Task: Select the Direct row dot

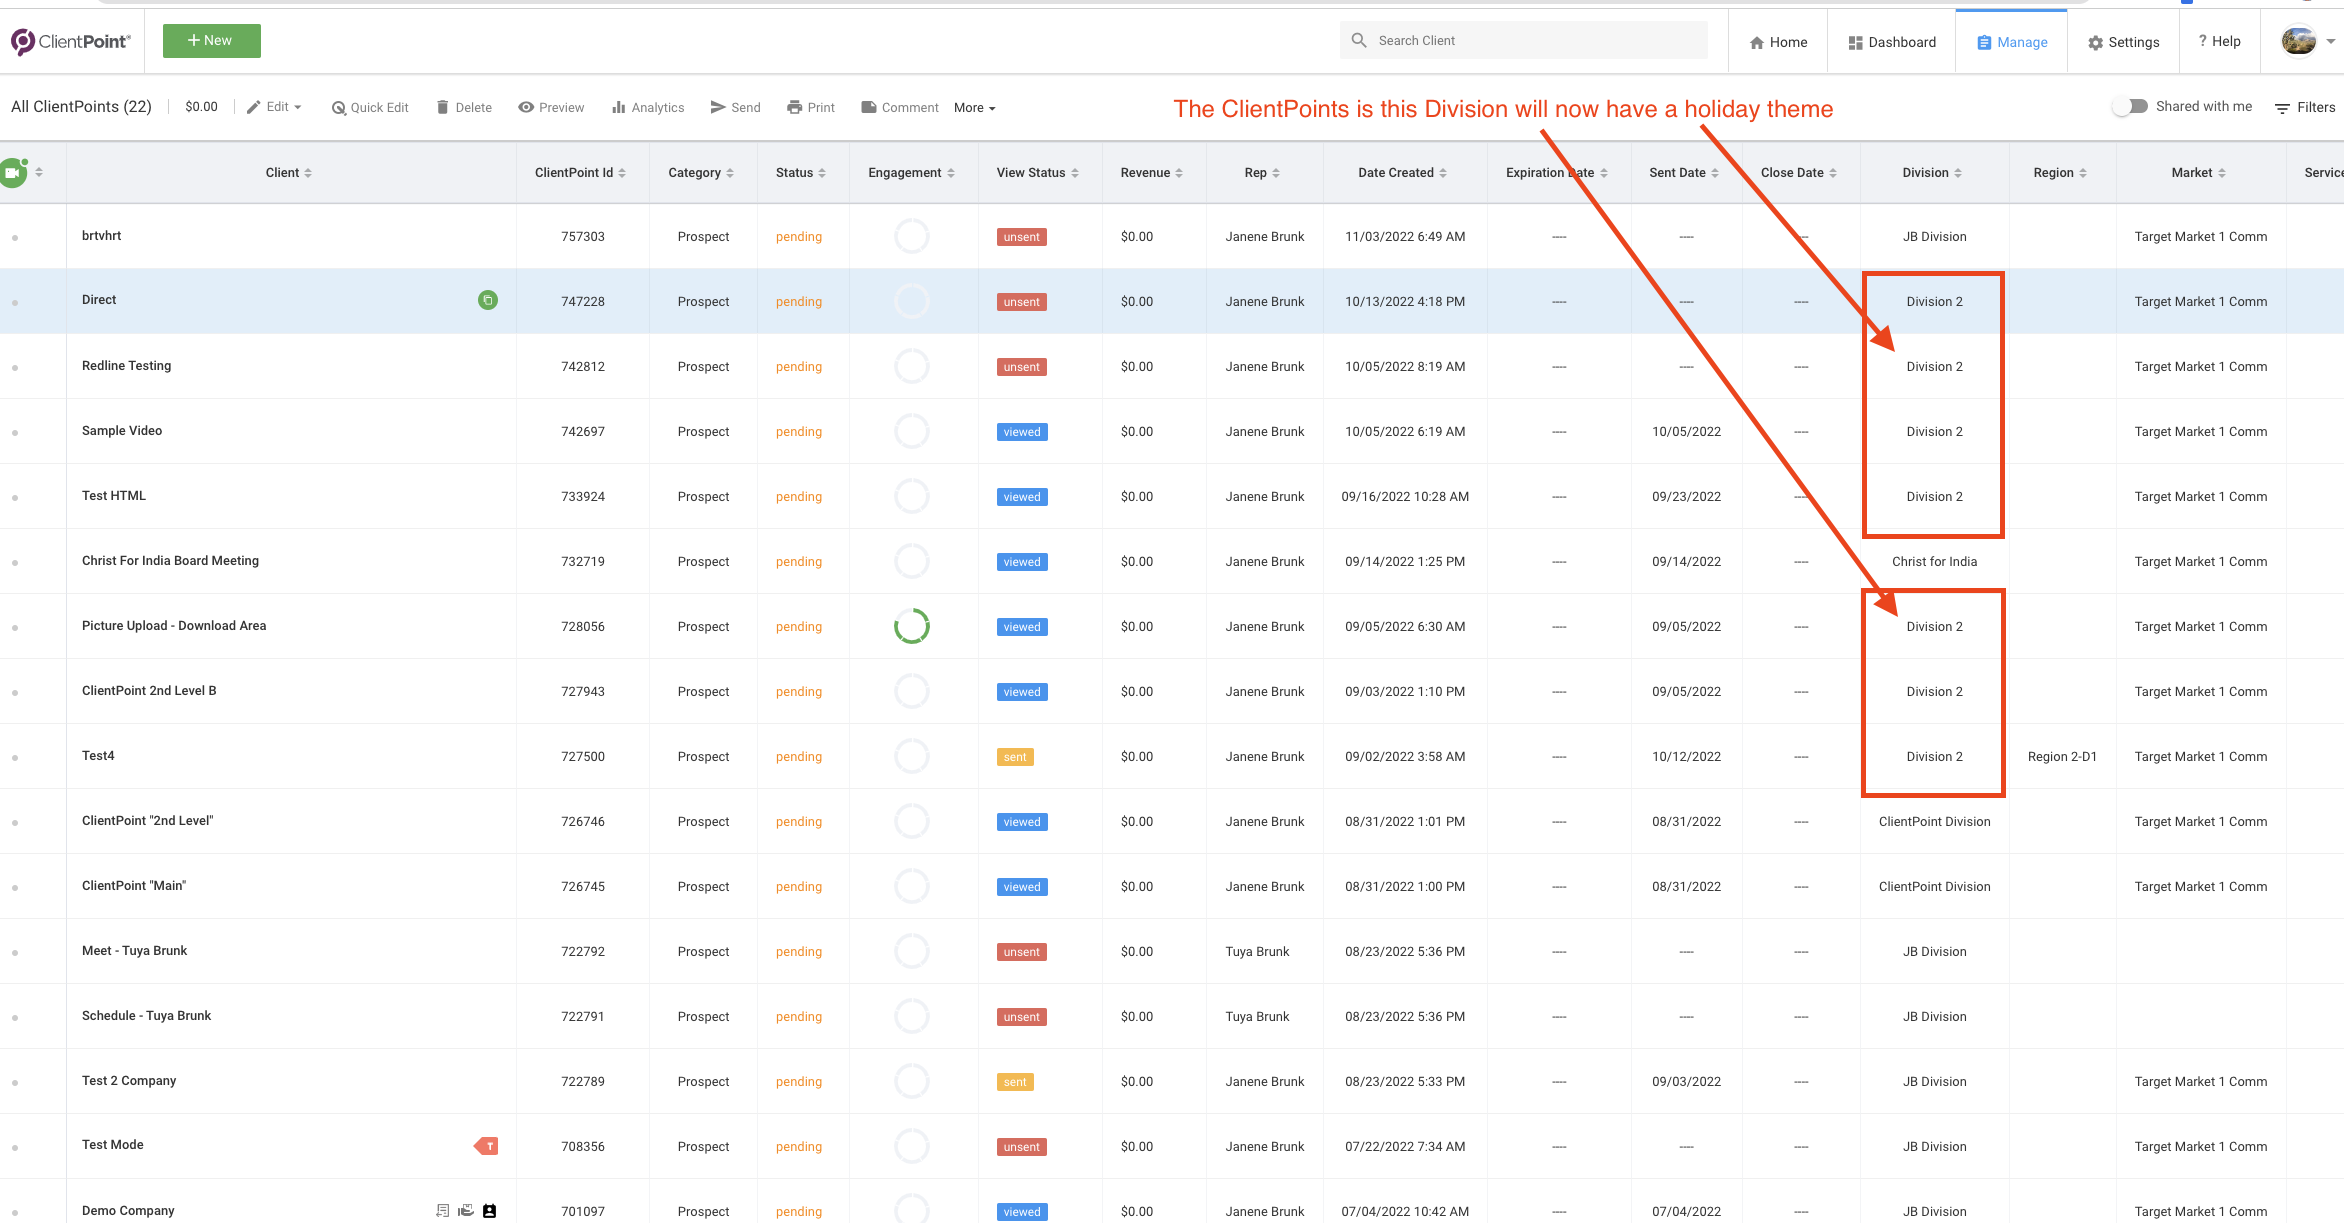Action: click(15, 303)
